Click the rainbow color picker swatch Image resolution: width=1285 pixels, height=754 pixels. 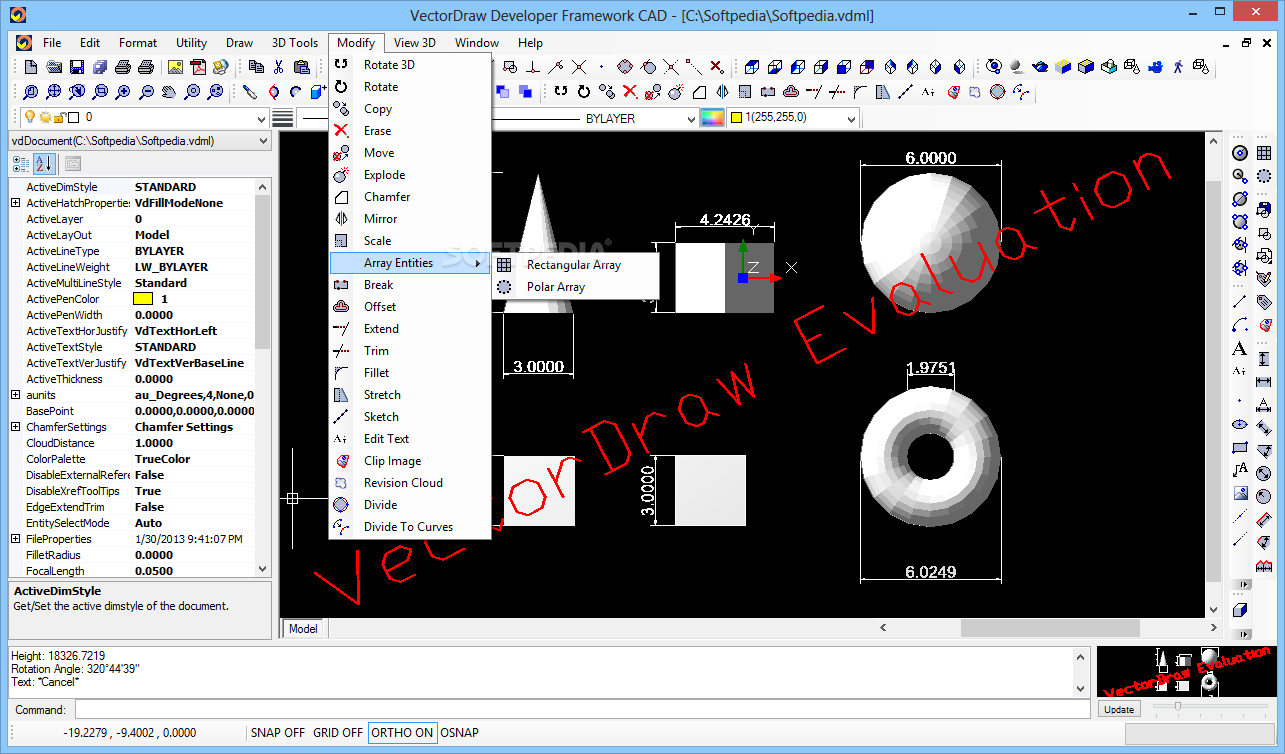click(x=712, y=118)
